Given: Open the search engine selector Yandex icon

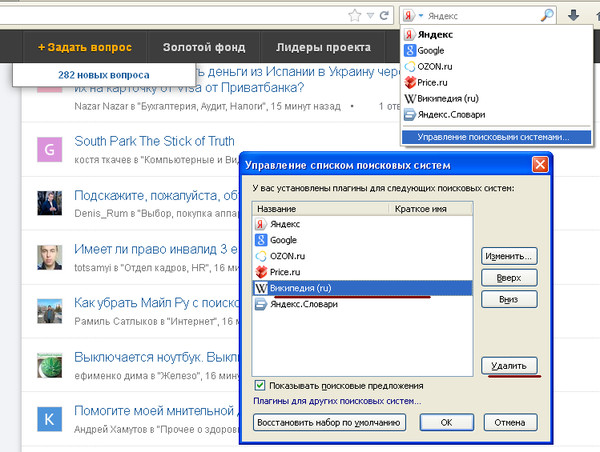Looking at the screenshot, I should tap(409, 16).
